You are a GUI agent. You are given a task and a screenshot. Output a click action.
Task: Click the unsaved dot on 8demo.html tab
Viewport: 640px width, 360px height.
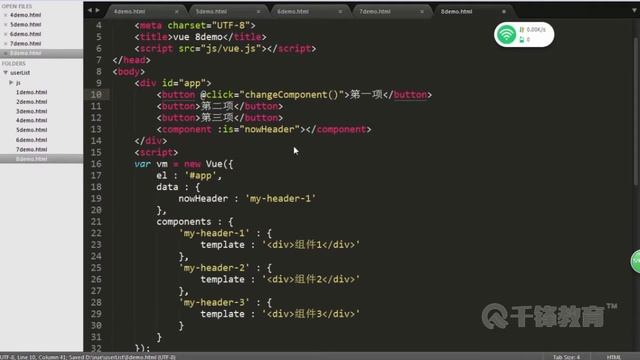504,12
